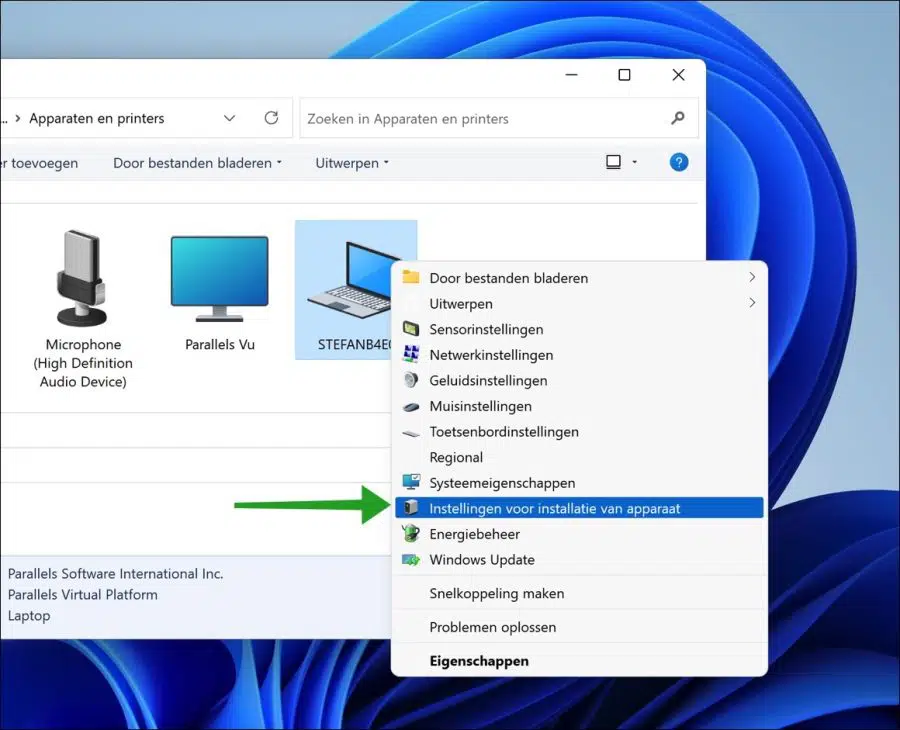Image resolution: width=900 pixels, height=730 pixels.
Task: Select Regional in context menu
Action: 579,457
